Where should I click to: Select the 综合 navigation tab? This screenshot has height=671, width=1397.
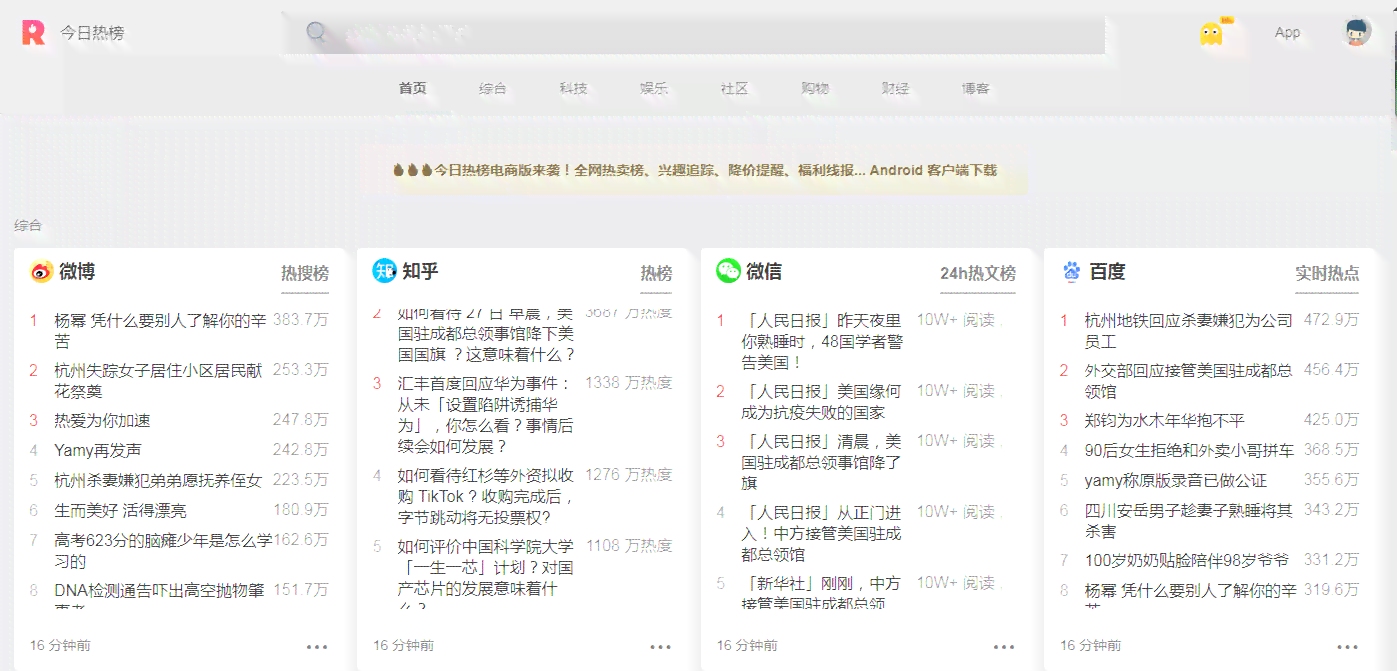pos(493,88)
